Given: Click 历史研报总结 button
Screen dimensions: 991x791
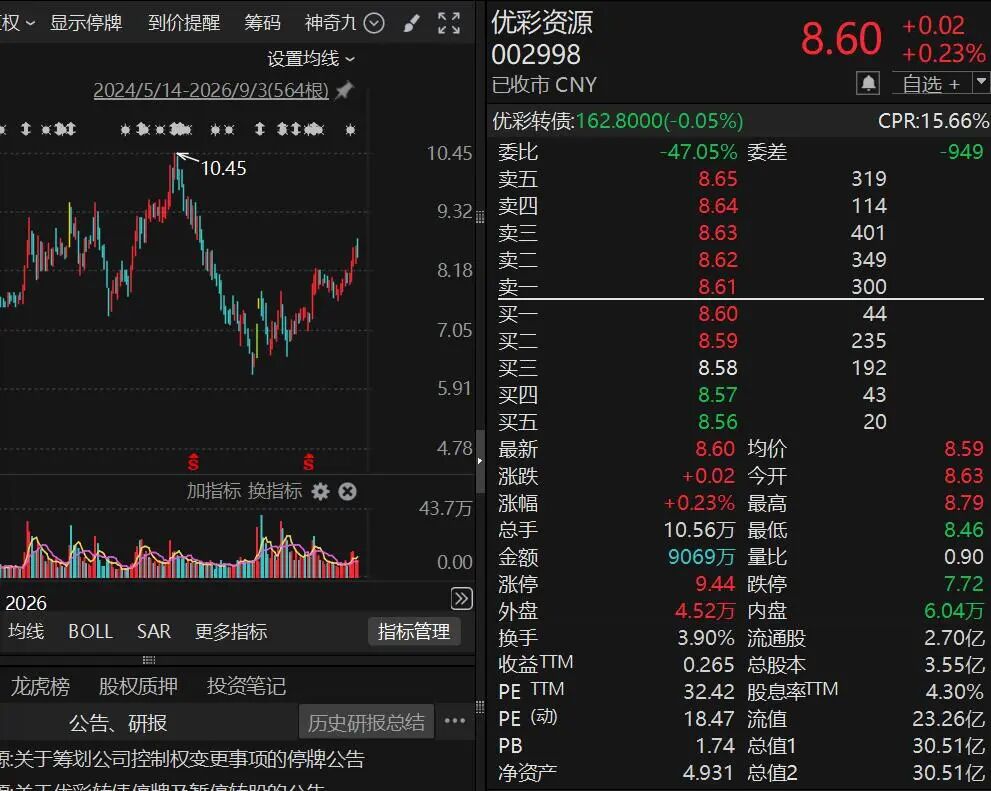Looking at the screenshot, I should pos(367,722).
